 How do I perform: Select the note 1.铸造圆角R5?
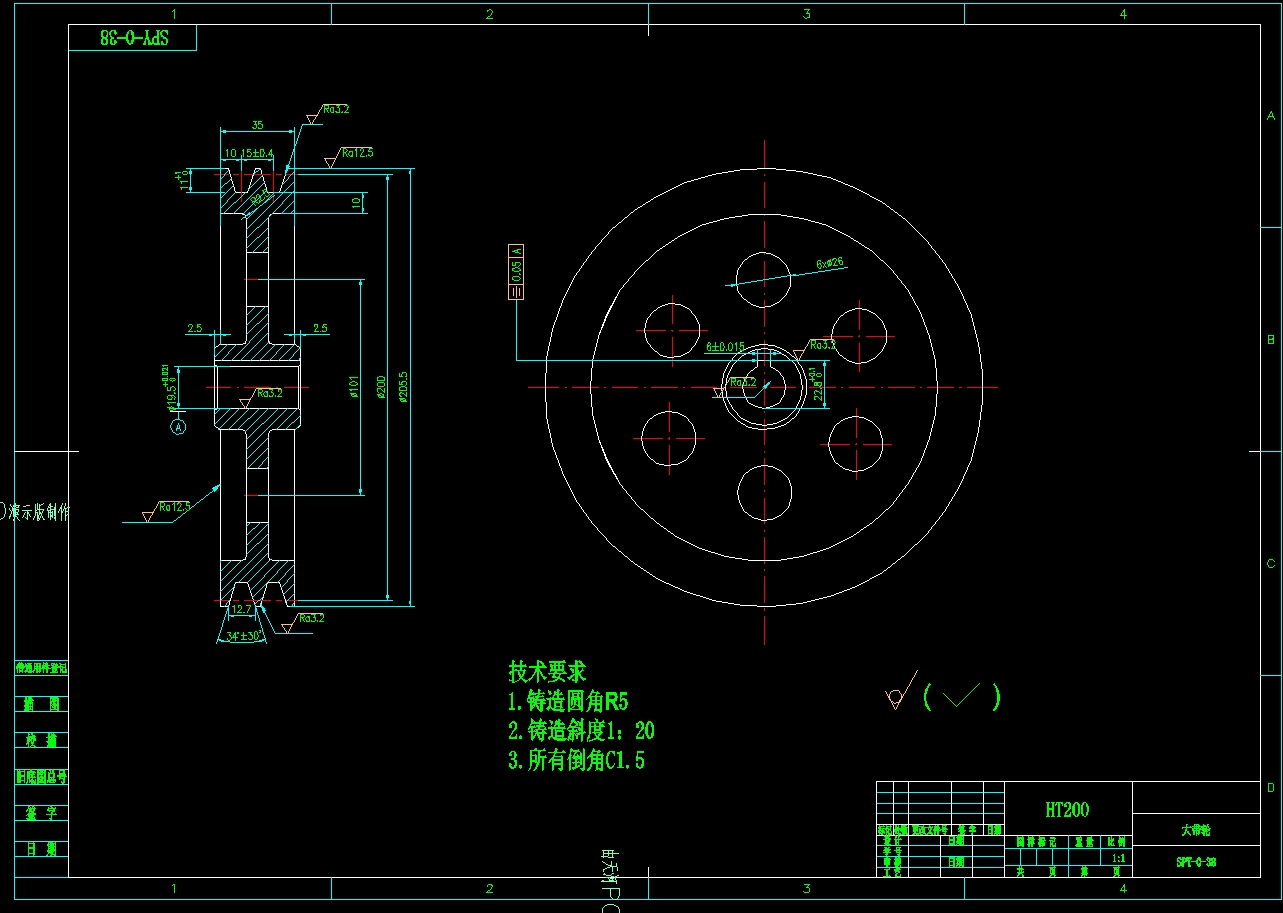tap(568, 701)
